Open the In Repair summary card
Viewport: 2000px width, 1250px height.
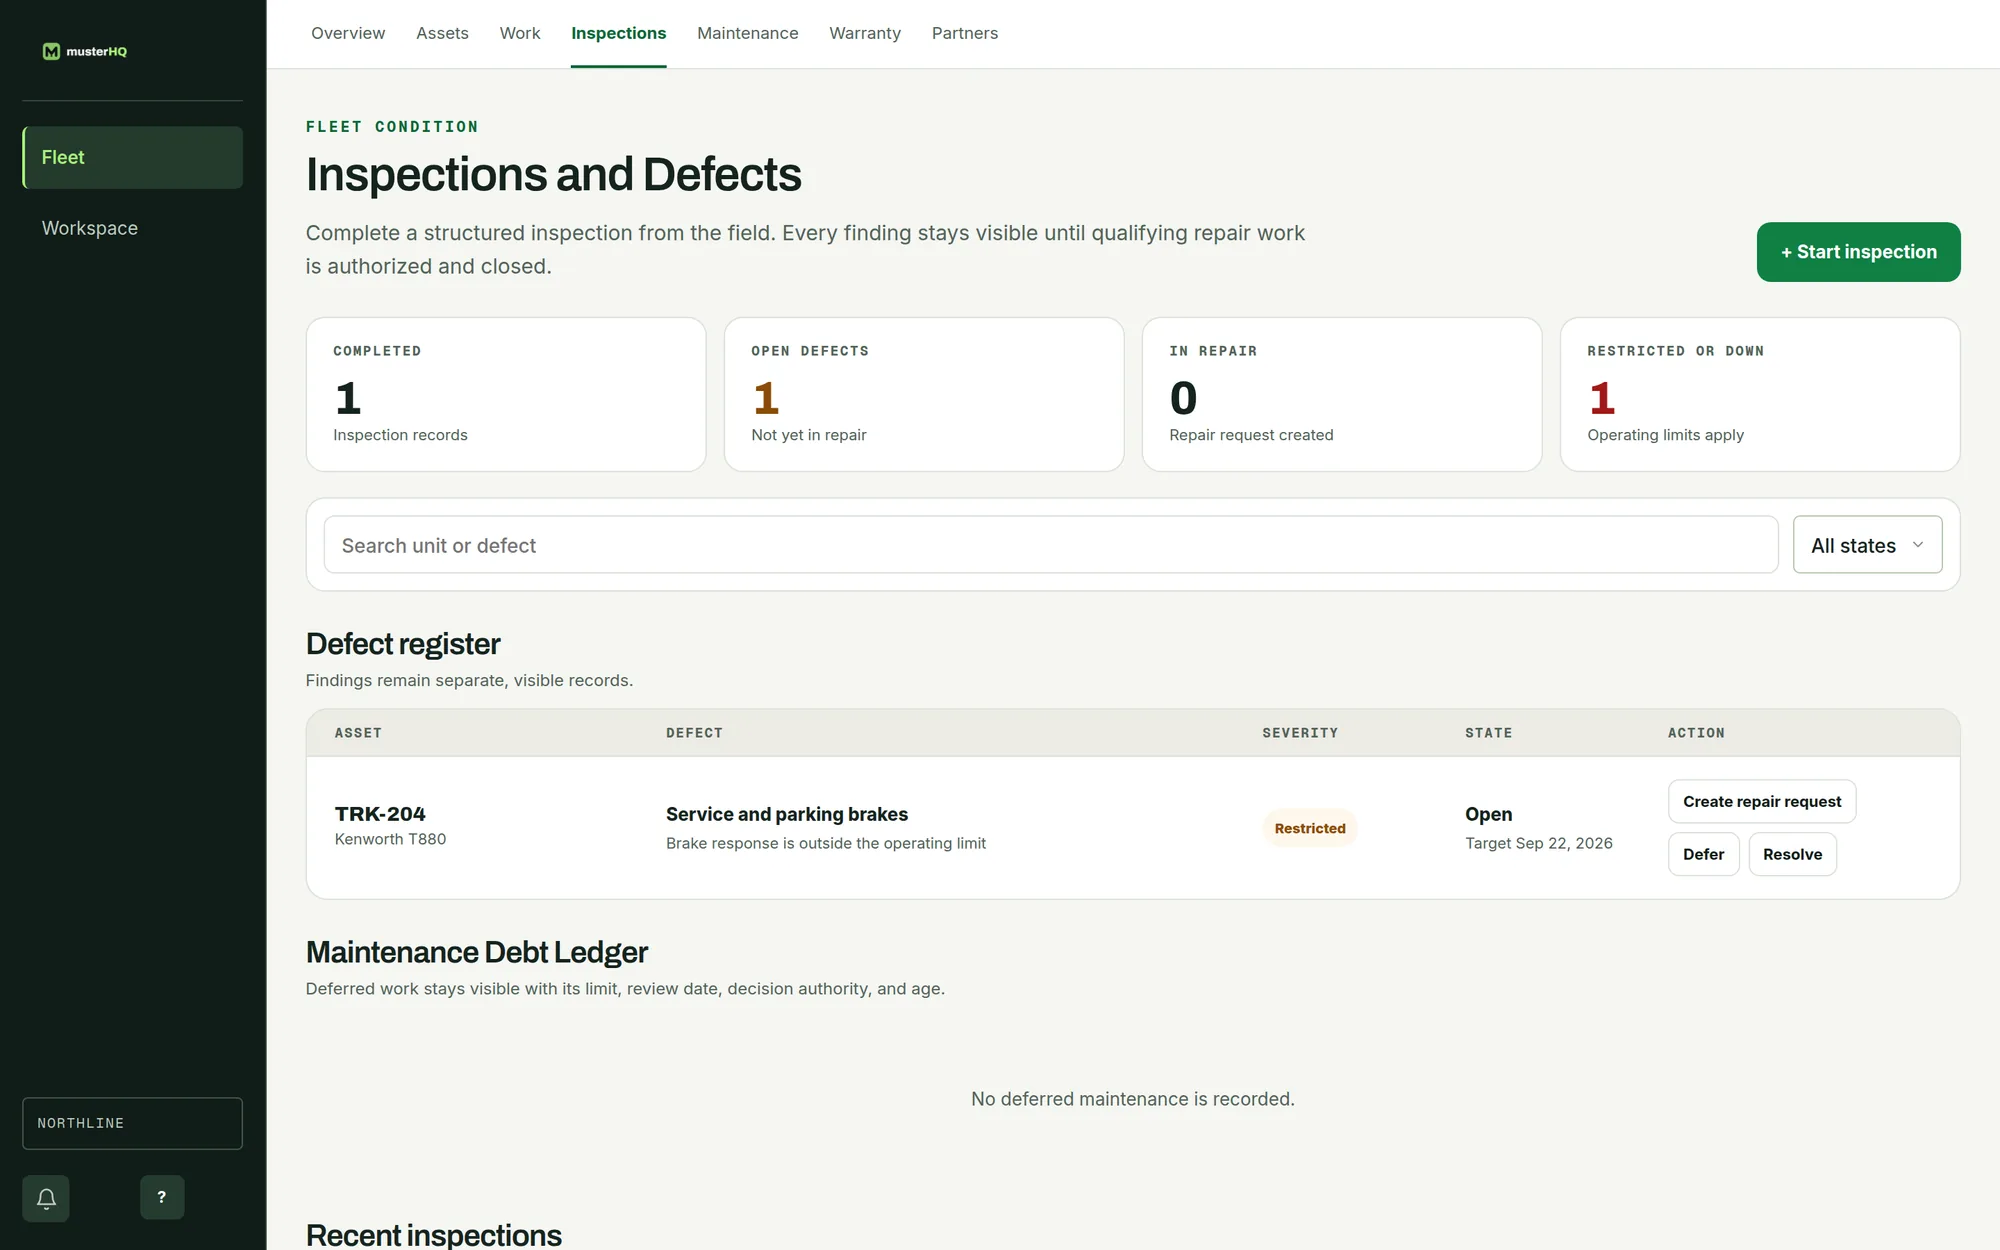pyautogui.click(x=1342, y=394)
